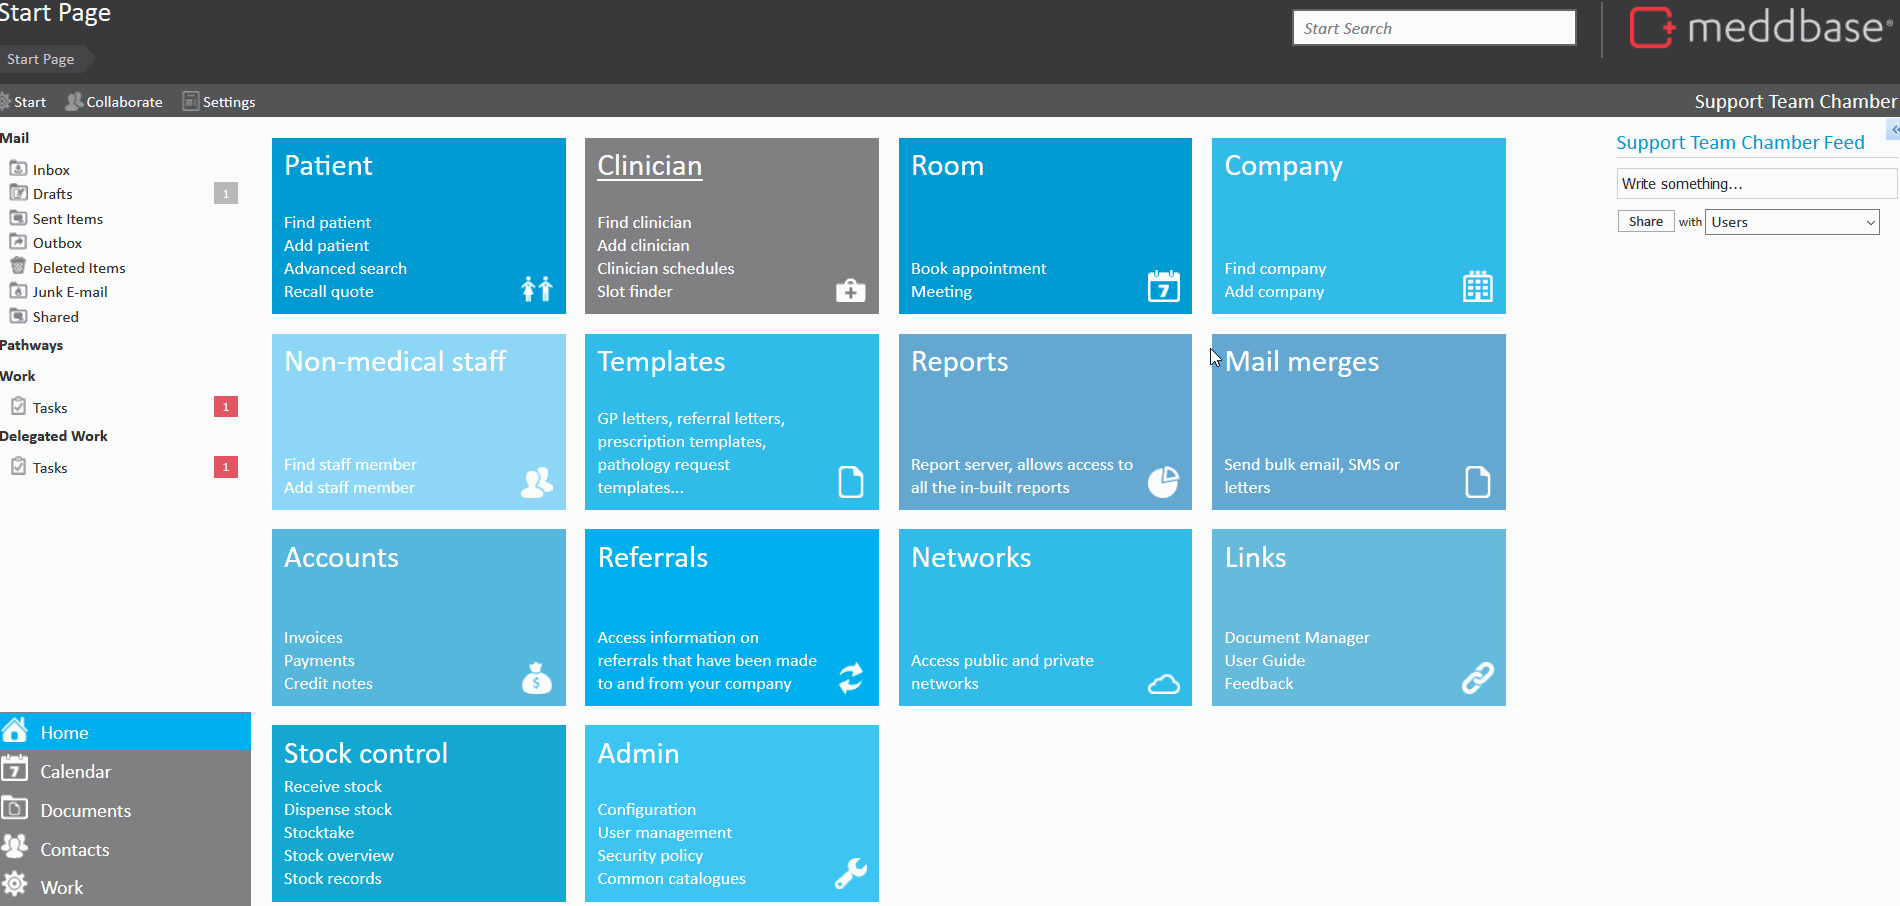
Task: Click into the Start Search field
Action: pos(1433,28)
